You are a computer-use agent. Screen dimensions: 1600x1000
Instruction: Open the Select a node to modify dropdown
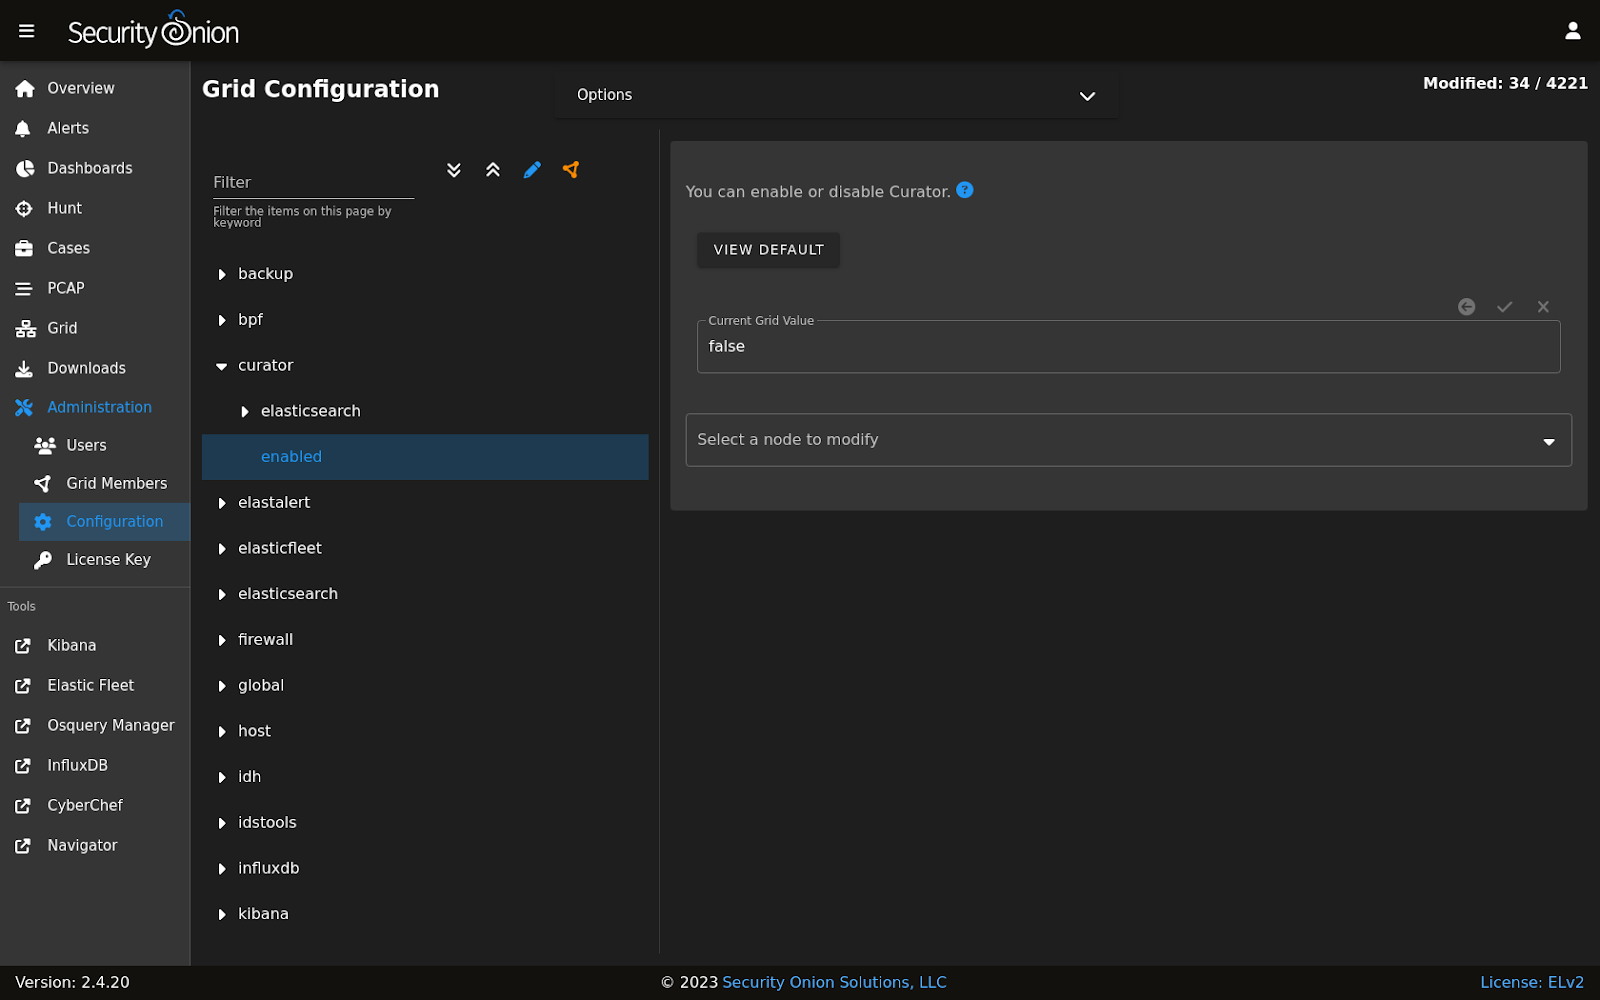point(1128,440)
